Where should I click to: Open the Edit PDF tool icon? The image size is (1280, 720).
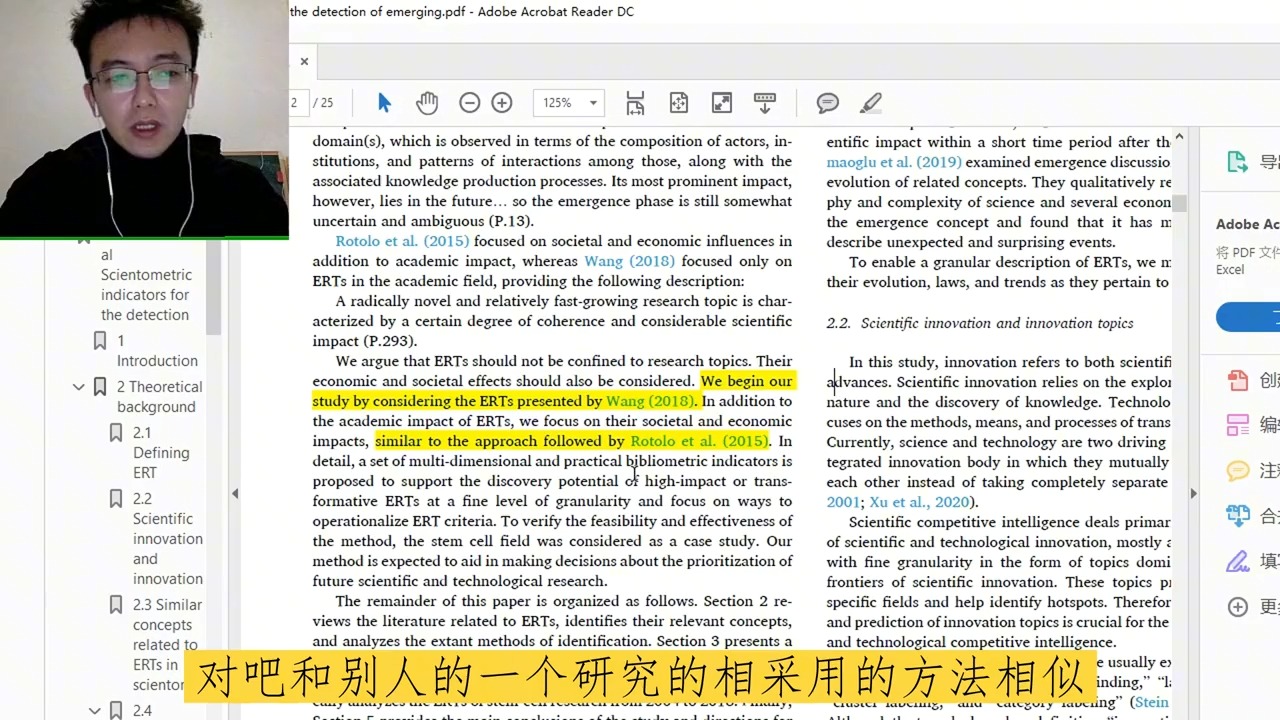tap(1238, 425)
